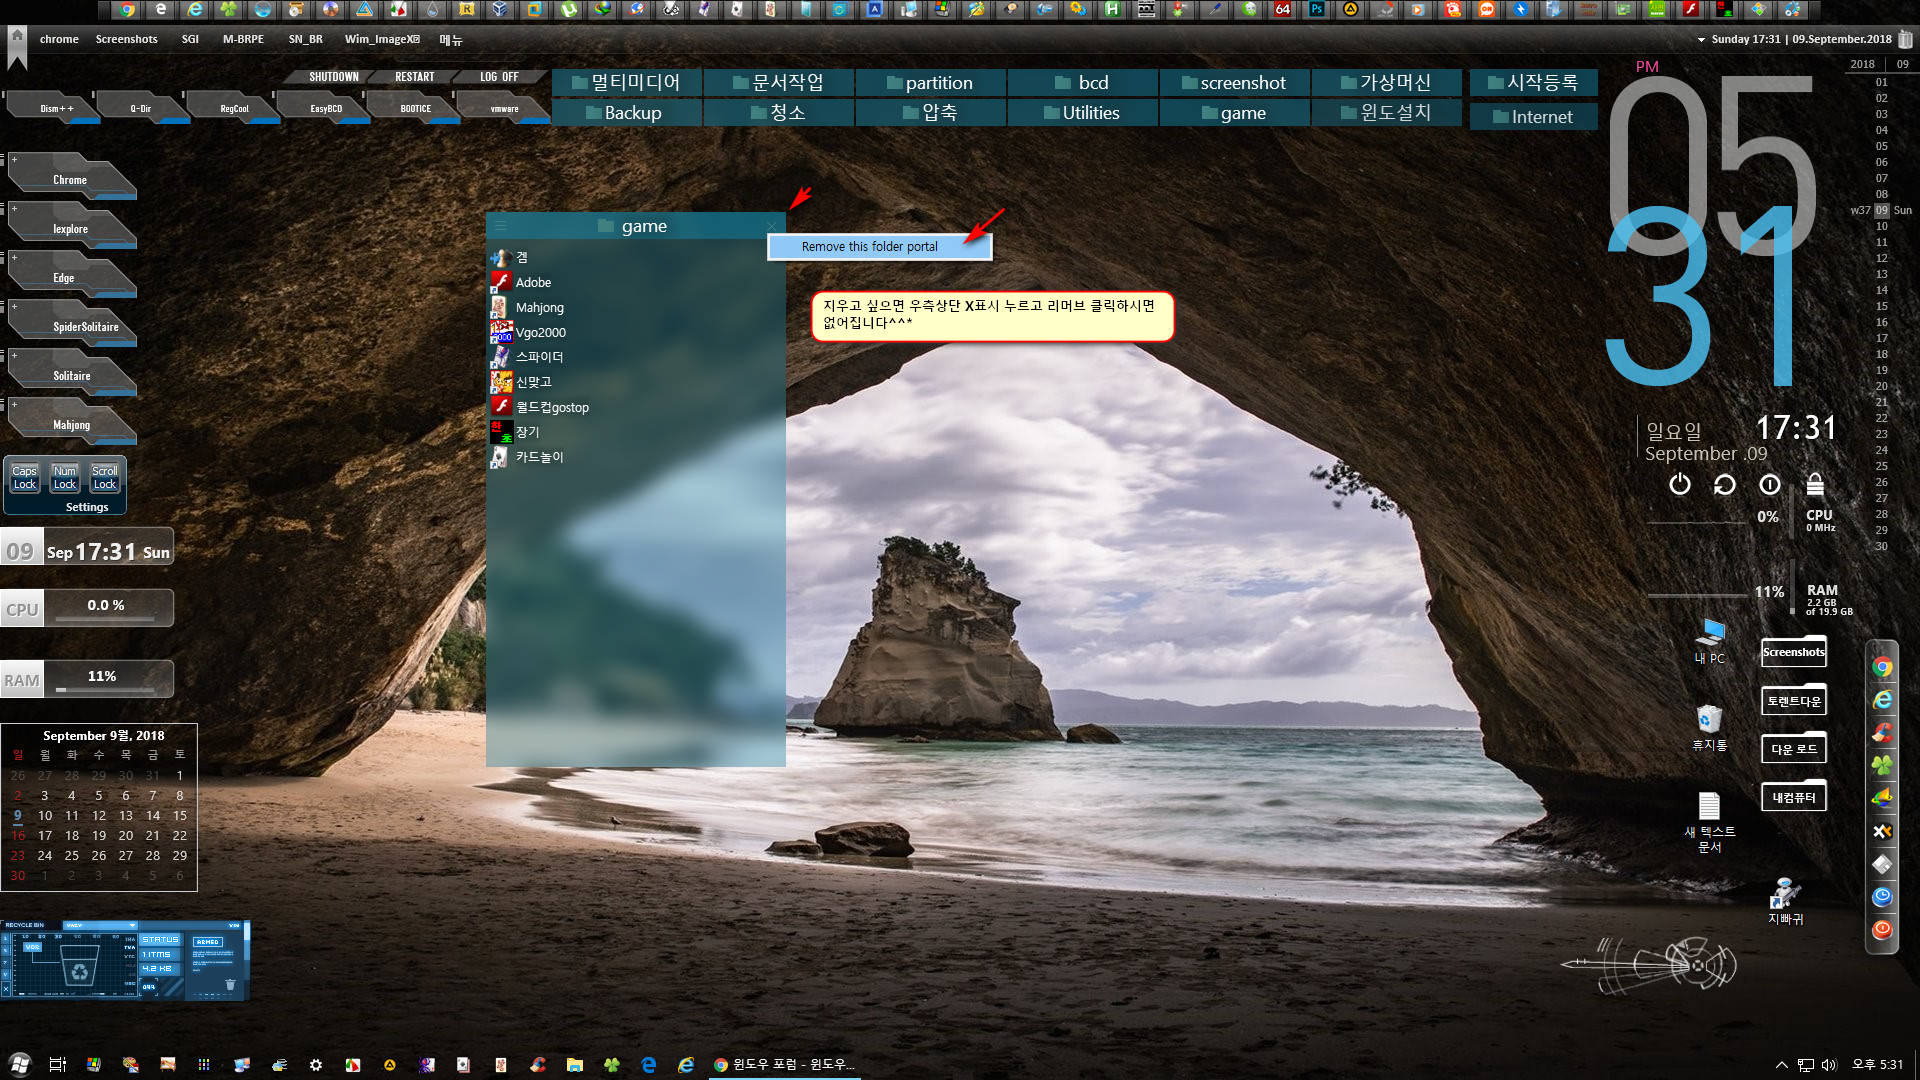1920x1080 pixels.
Task: Open the Wim_ImageX top bar item
Action: tap(382, 39)
